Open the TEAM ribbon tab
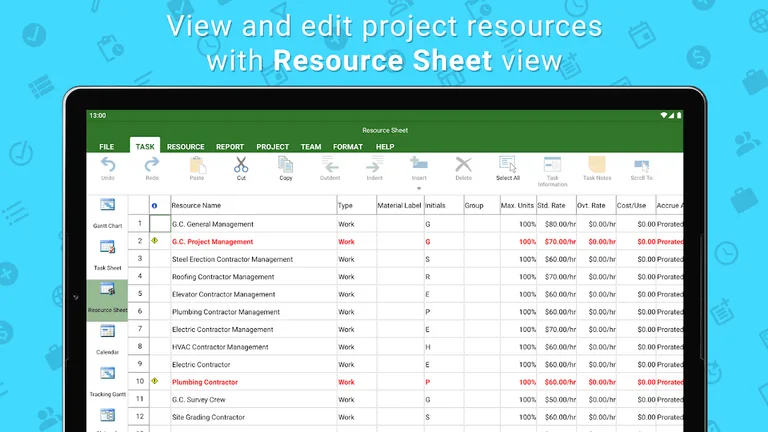 pos(311,146)
